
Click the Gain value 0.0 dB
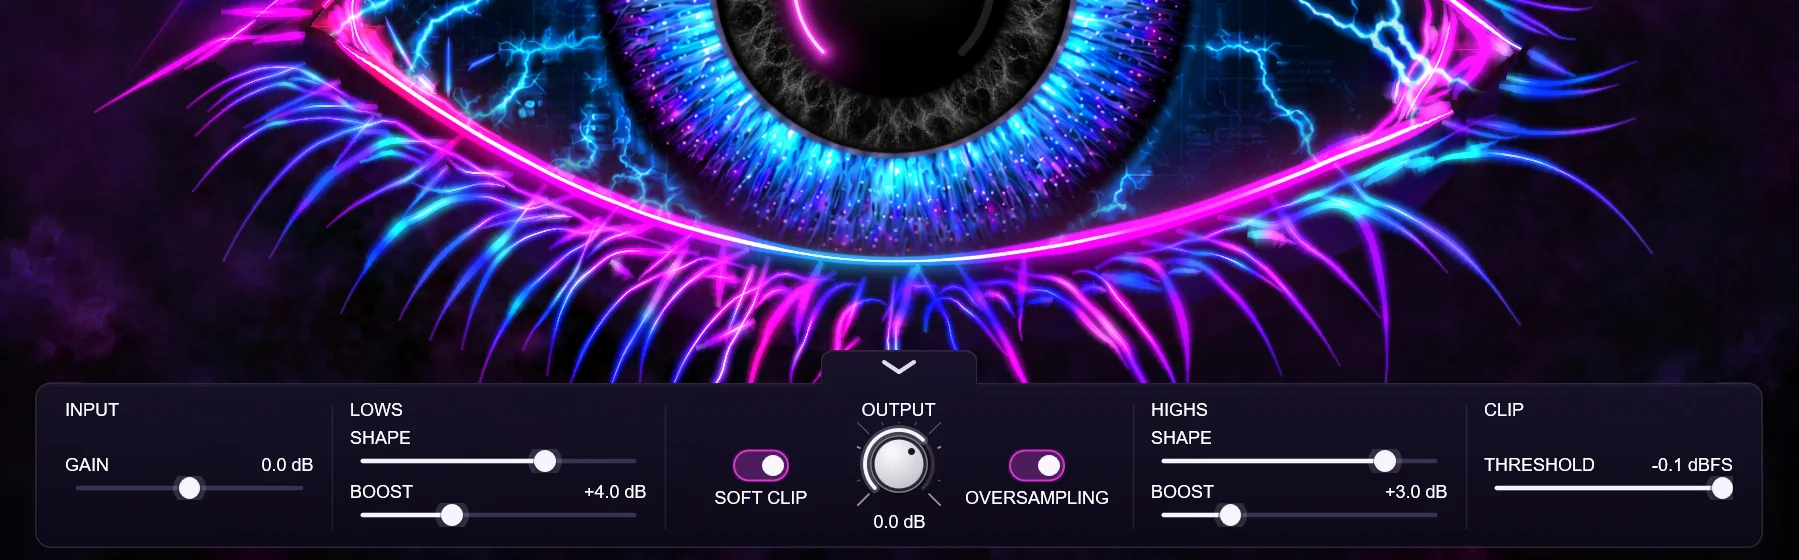pos(287,465)
